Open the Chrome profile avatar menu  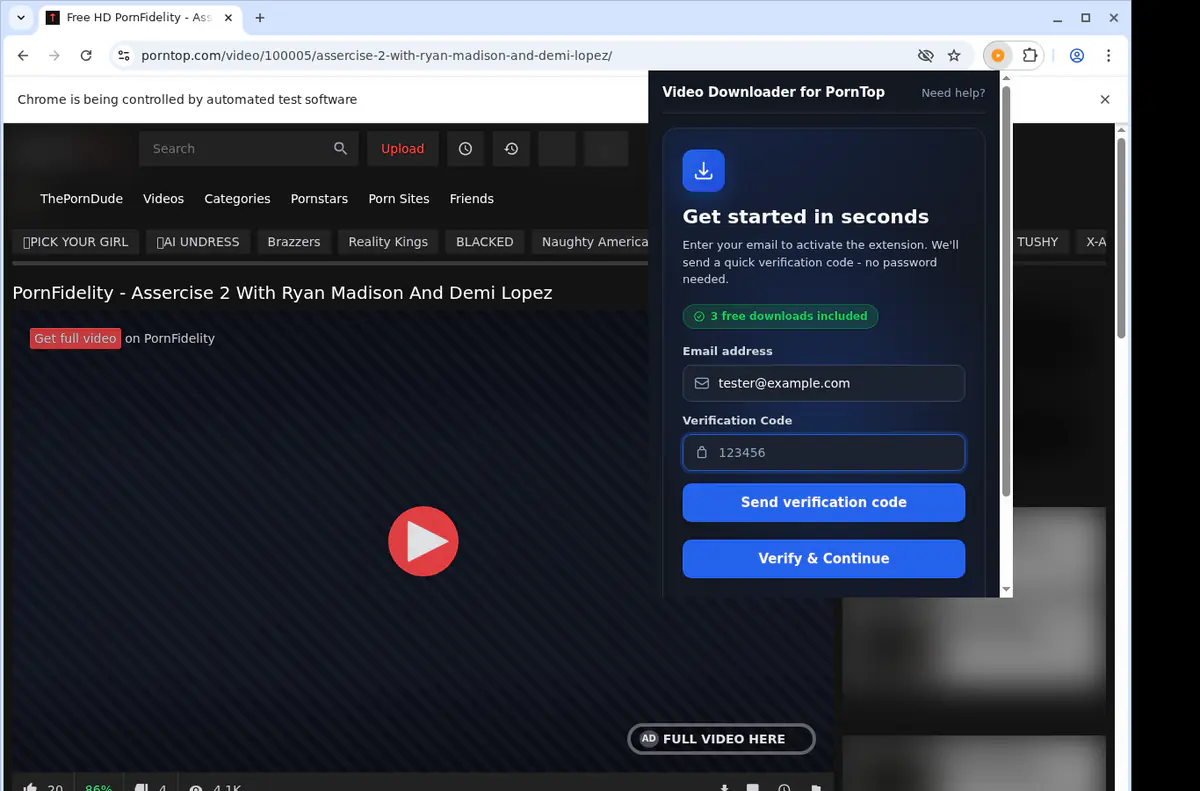1077,56
